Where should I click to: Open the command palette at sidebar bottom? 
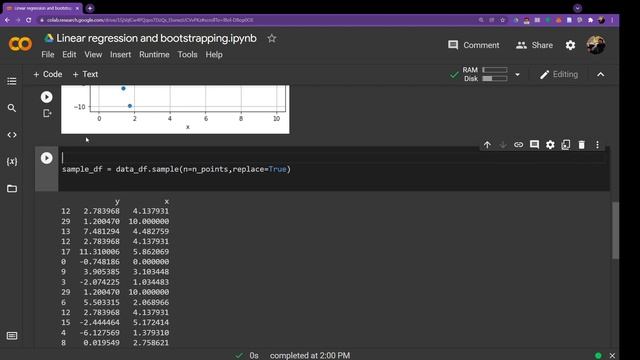(x=12, y=336)
